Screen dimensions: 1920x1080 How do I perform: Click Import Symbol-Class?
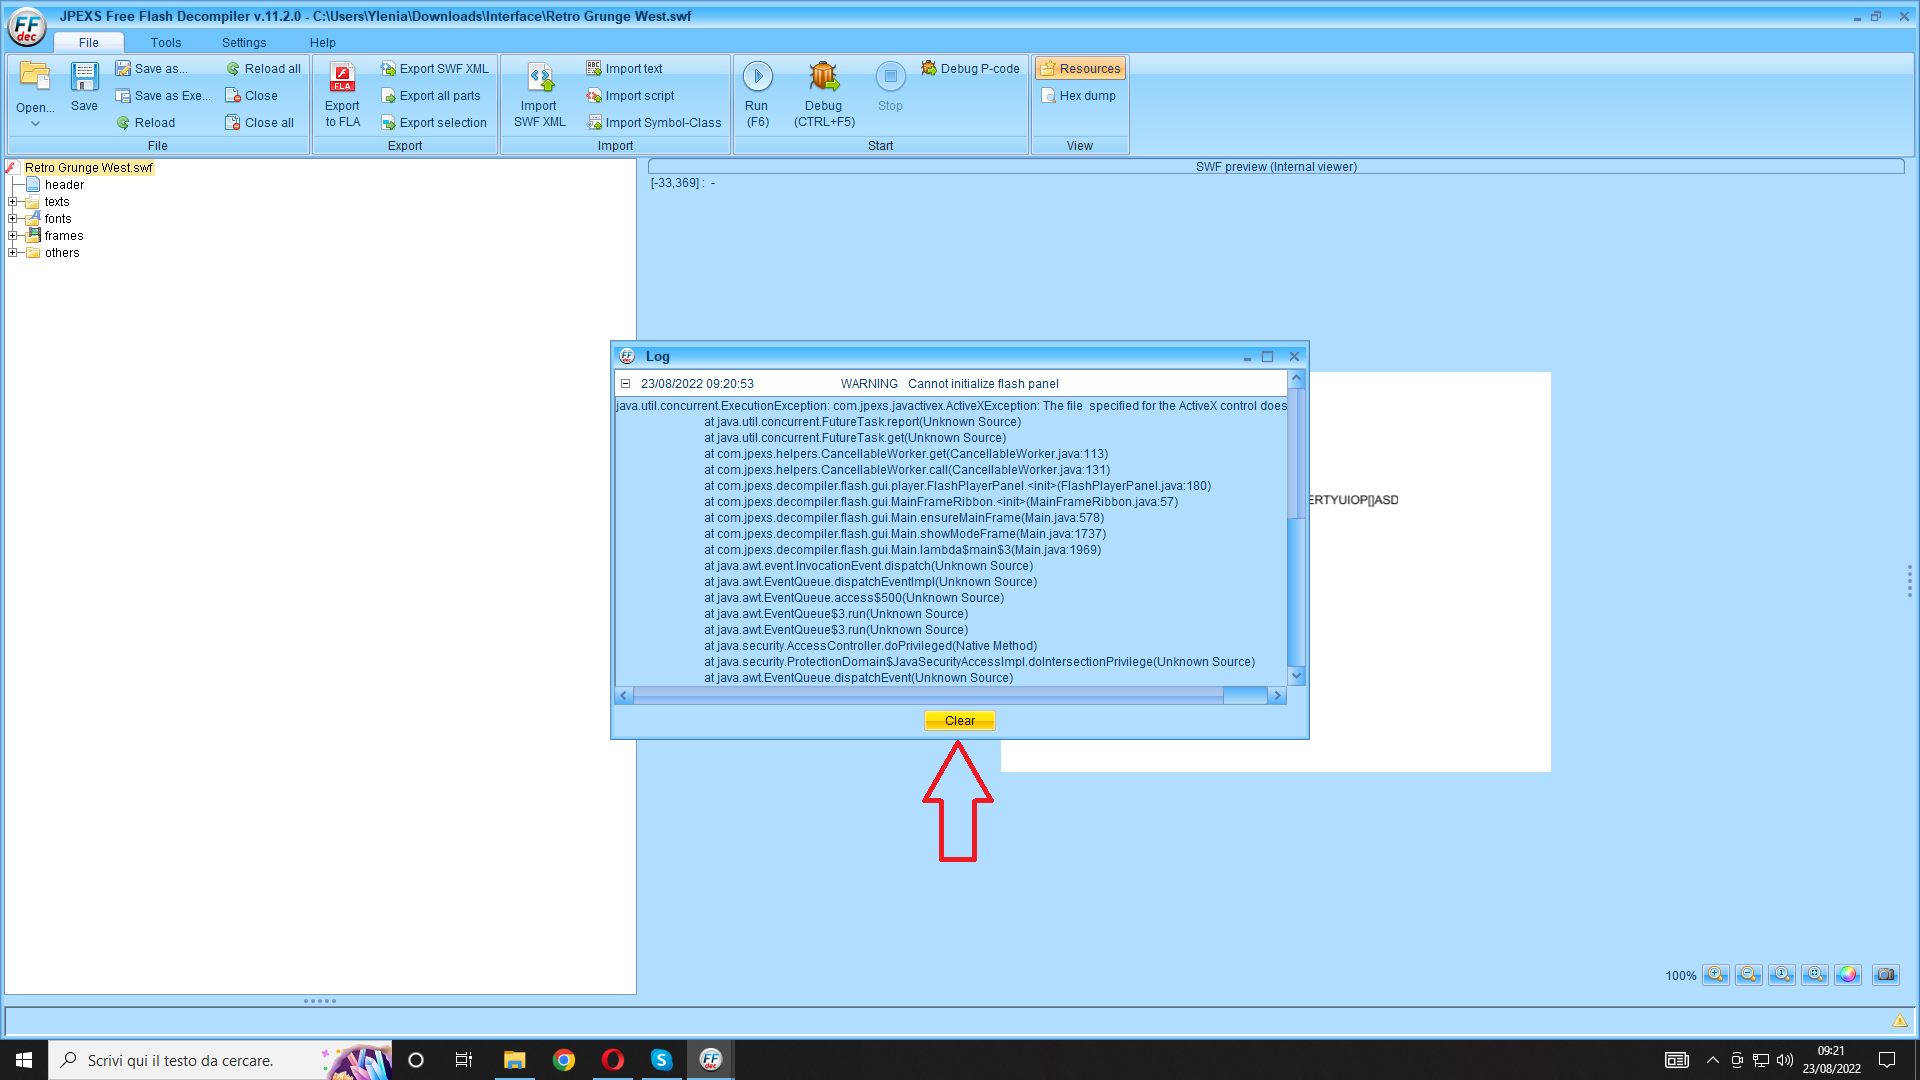(654, 123)
